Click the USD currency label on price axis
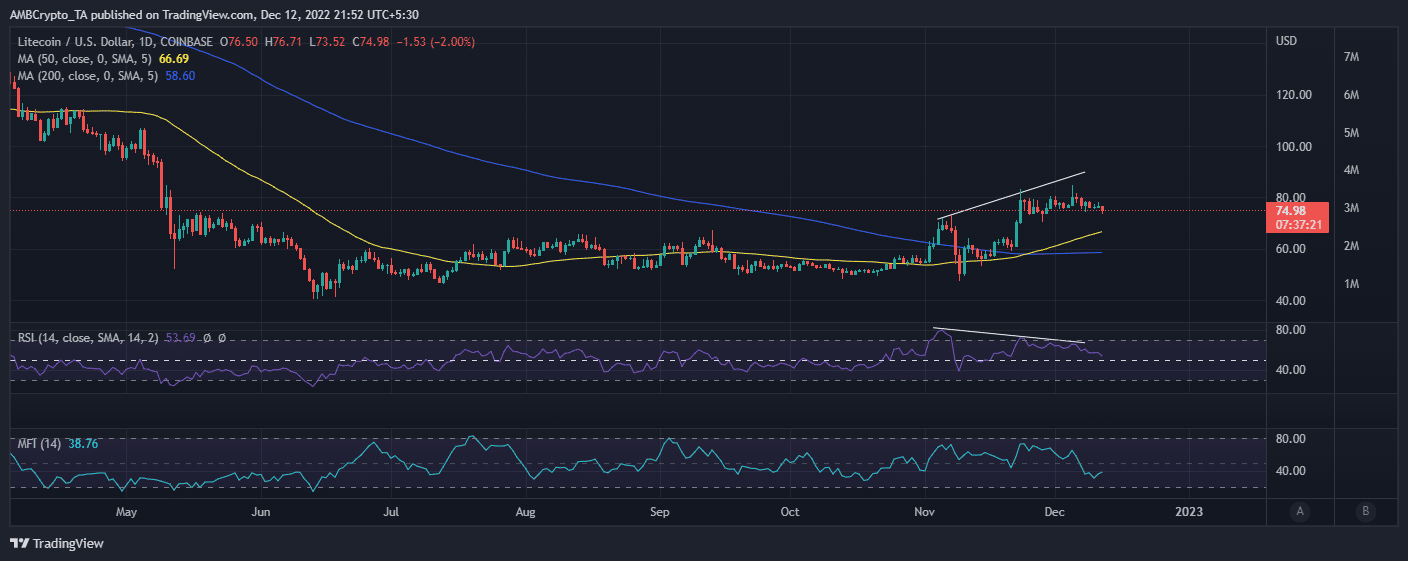The image size is (1408, 561). 1286,41
